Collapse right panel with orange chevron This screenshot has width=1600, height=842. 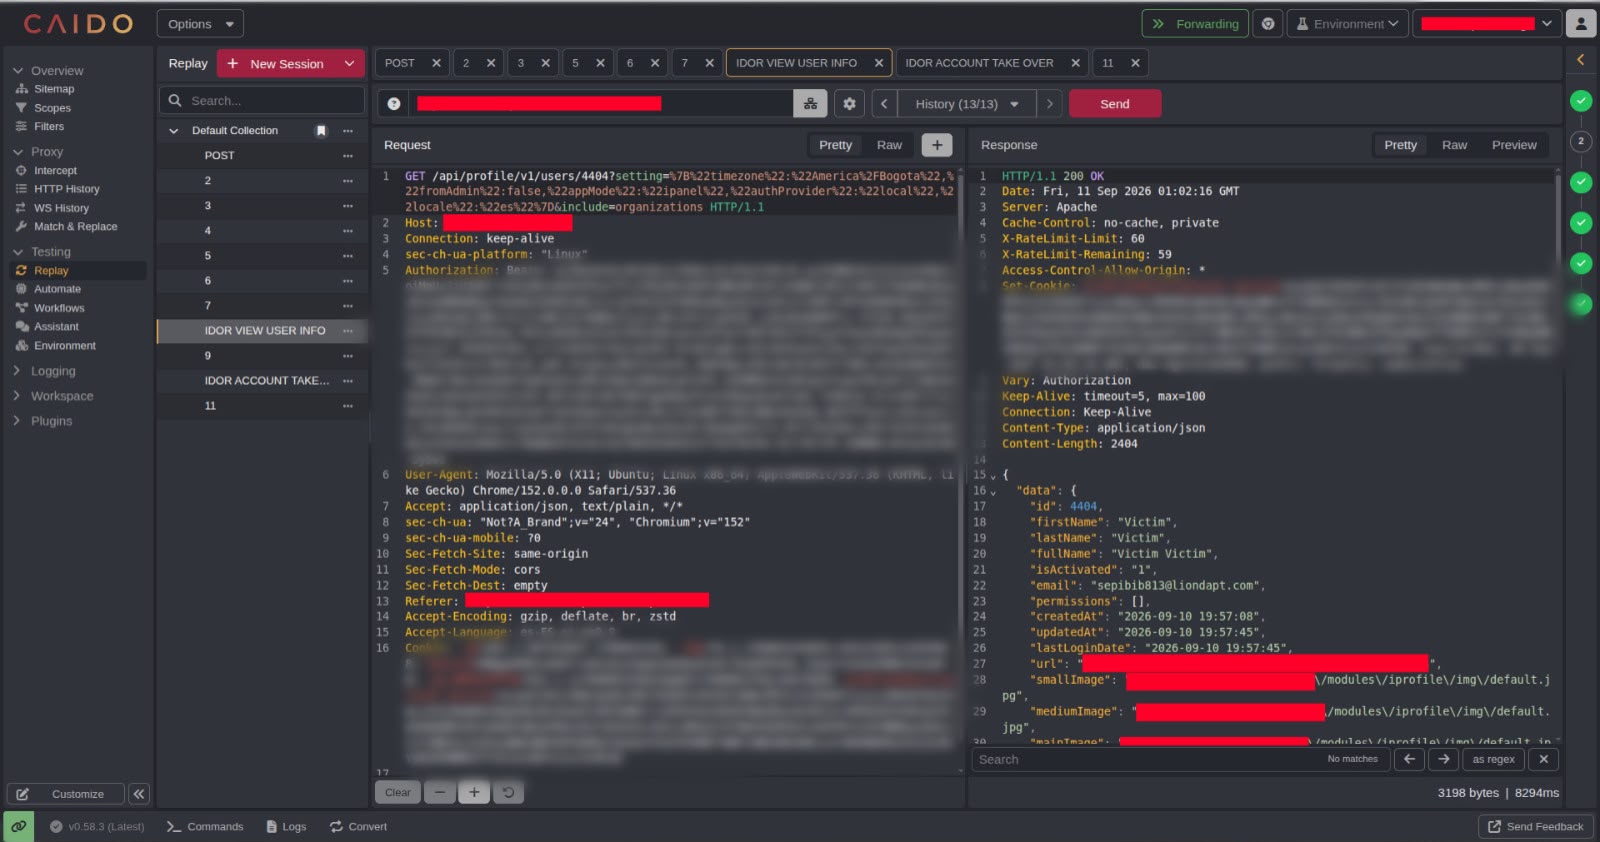[x=1581, y=60]
